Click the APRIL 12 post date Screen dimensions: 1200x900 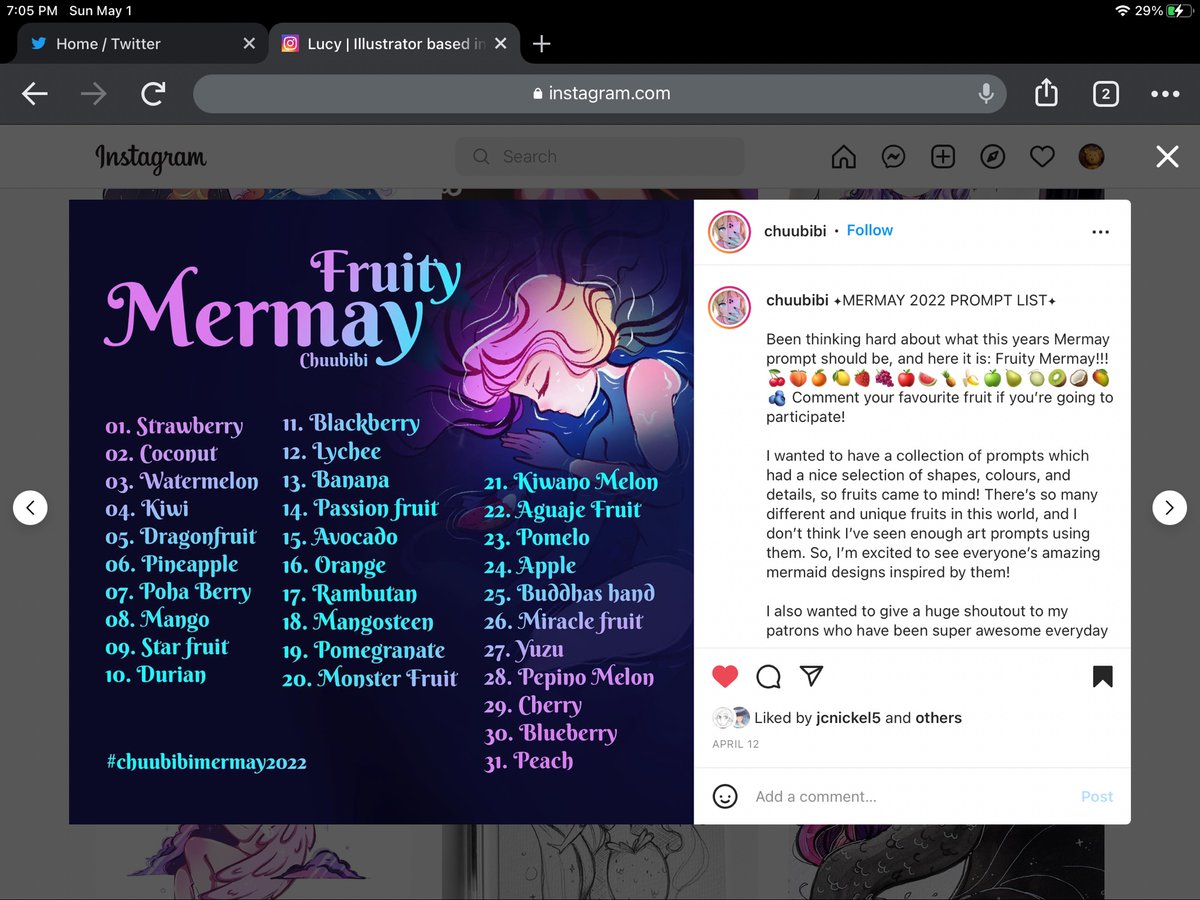pyautogui.click(x=736, y=744)
